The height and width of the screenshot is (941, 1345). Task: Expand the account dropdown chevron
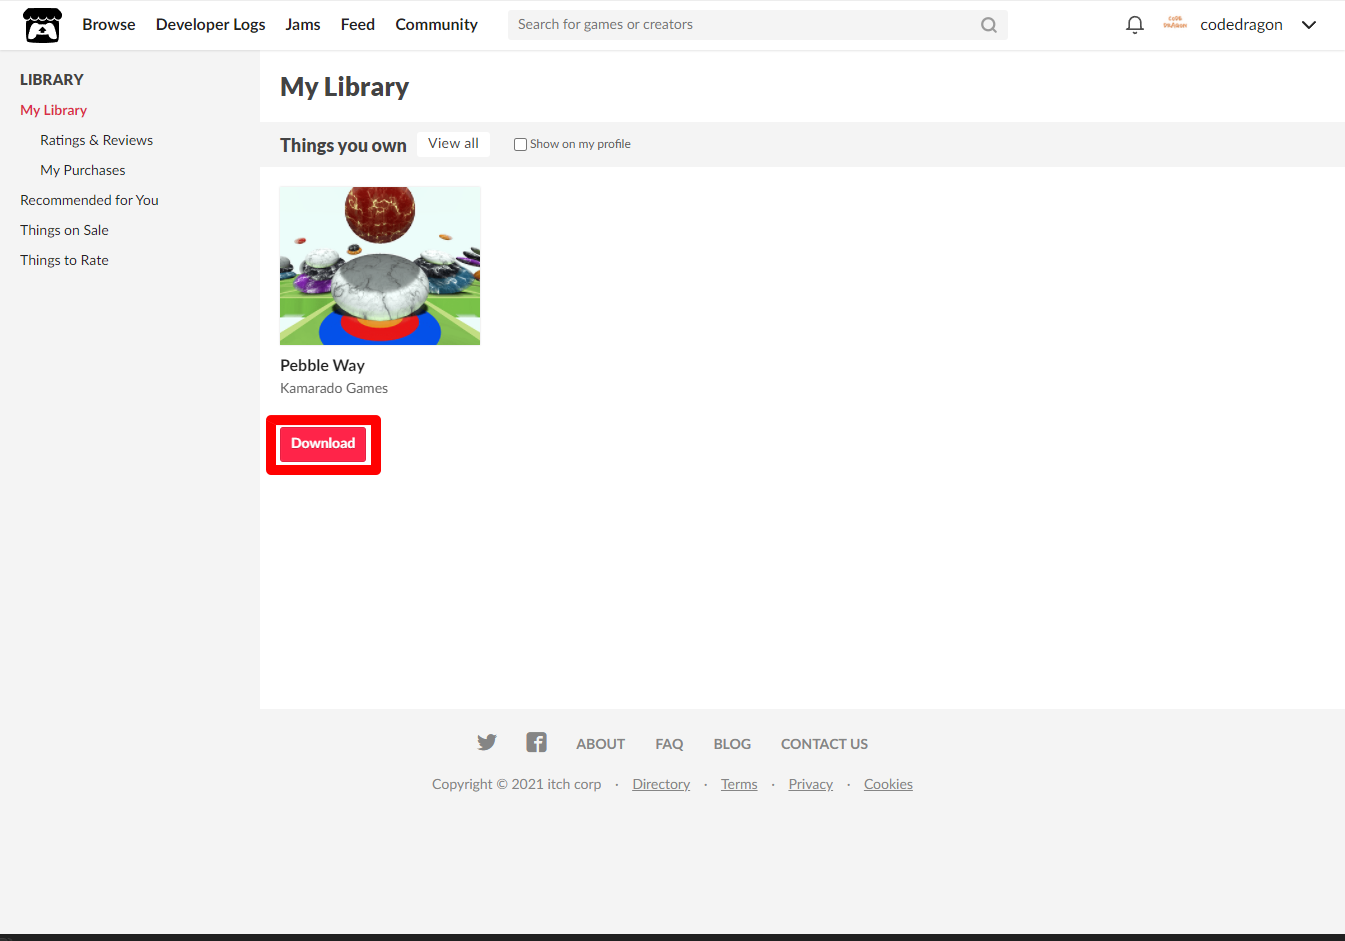click(x=1309, y=25)
